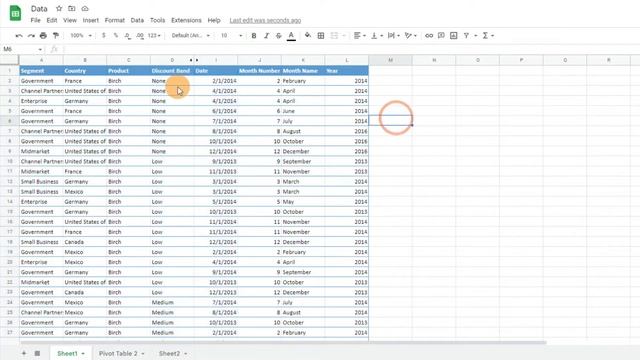Click the Merge cells icon

(334, 36)
